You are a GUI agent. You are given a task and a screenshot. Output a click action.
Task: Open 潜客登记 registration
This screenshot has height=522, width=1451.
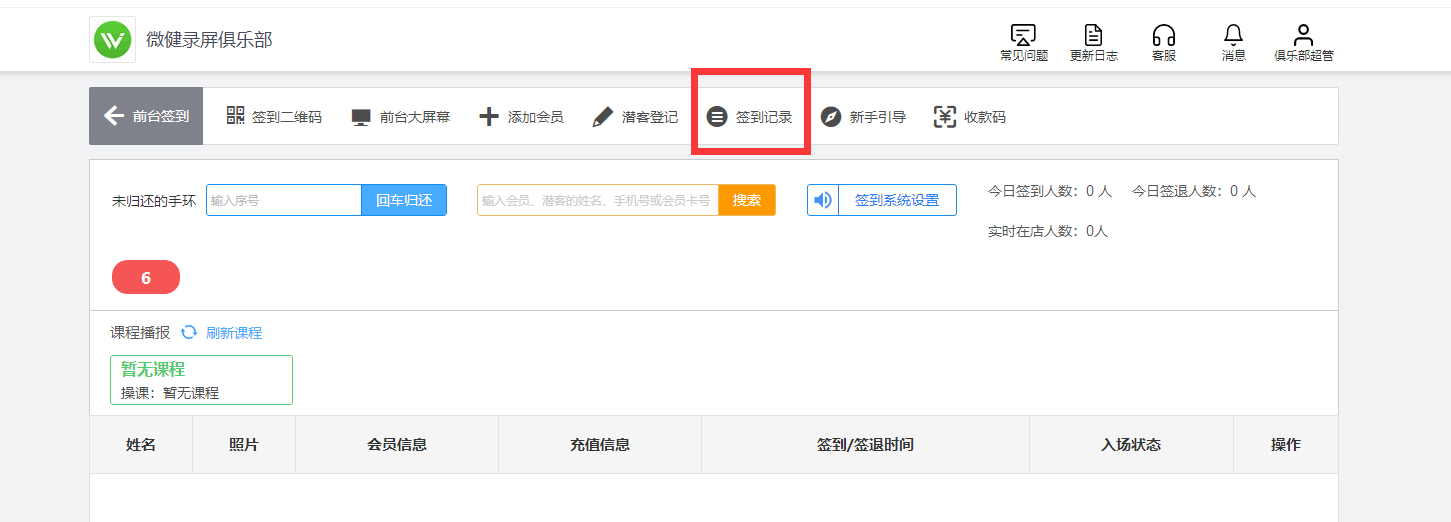point(635,117)
